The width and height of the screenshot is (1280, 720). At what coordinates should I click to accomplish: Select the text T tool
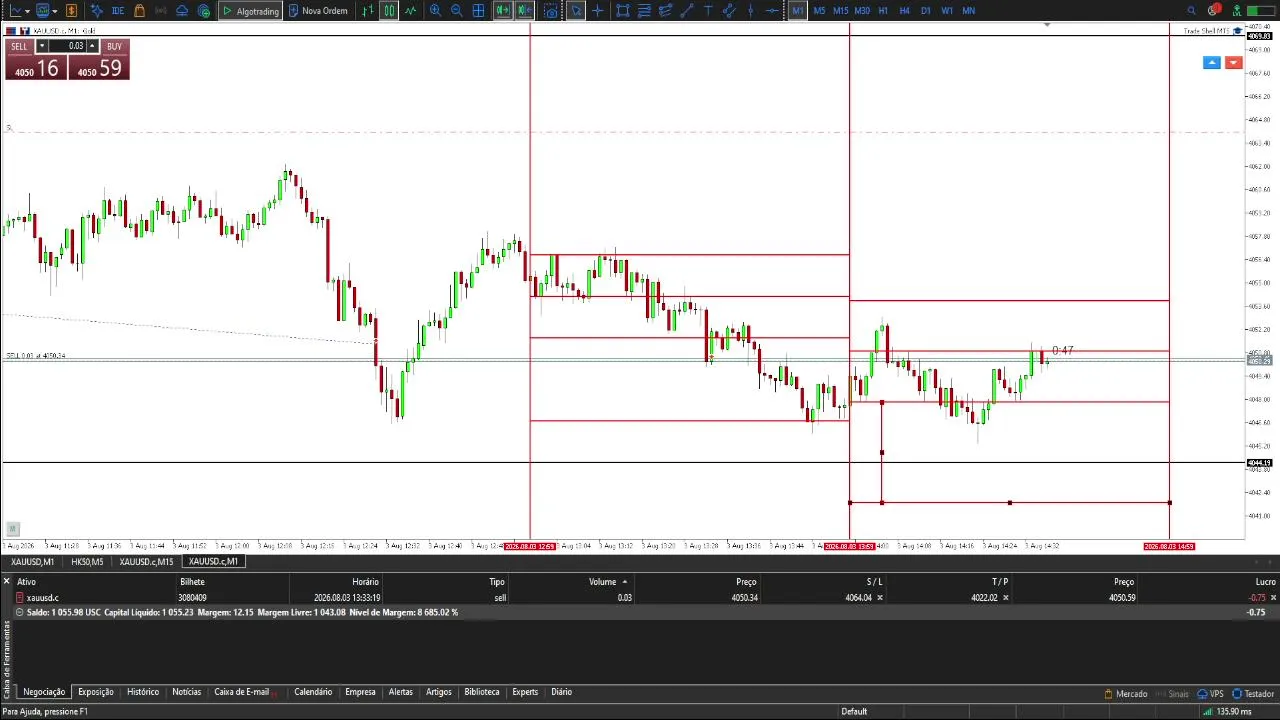(x=708, y=10)
